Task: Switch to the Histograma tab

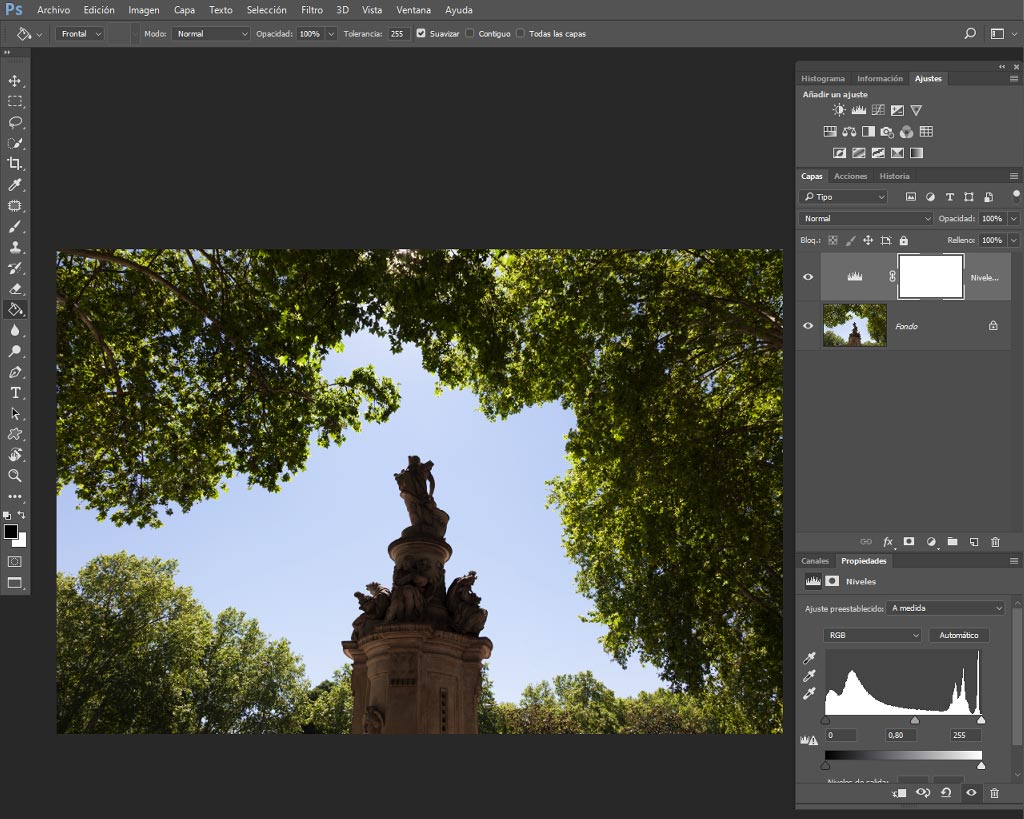Action: [x=823, y=78]
